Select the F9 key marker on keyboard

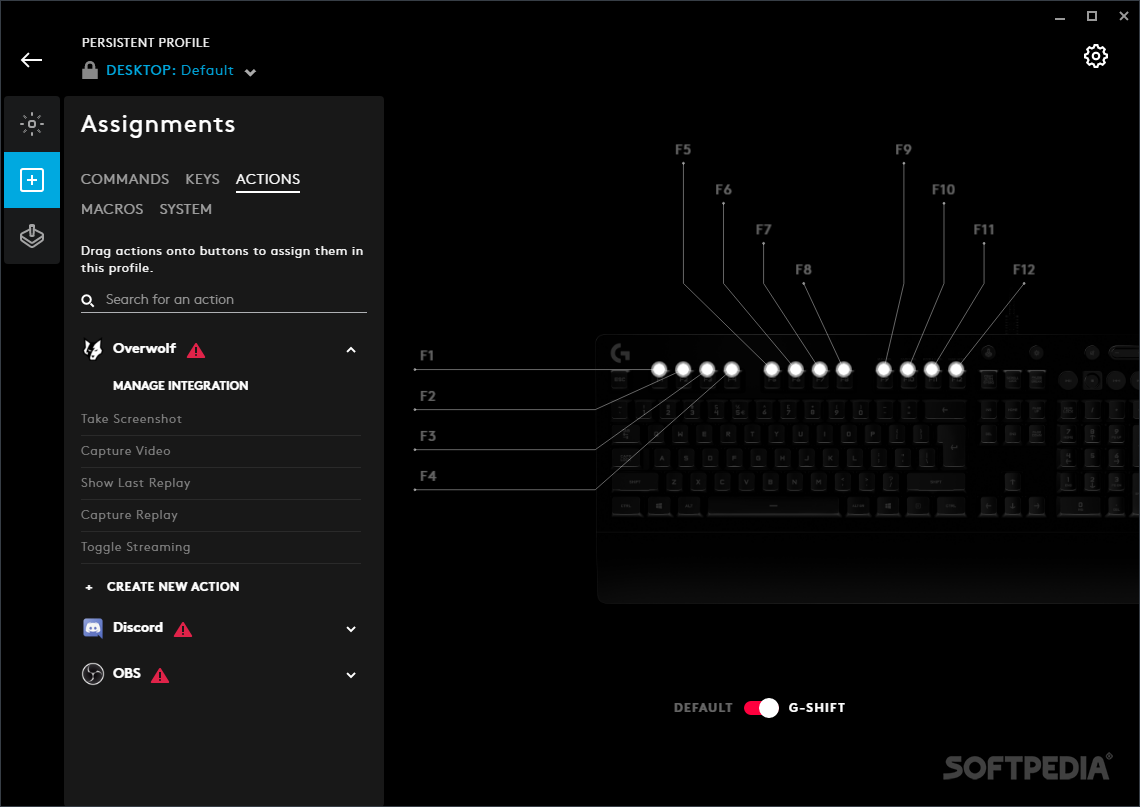point(883,369)
